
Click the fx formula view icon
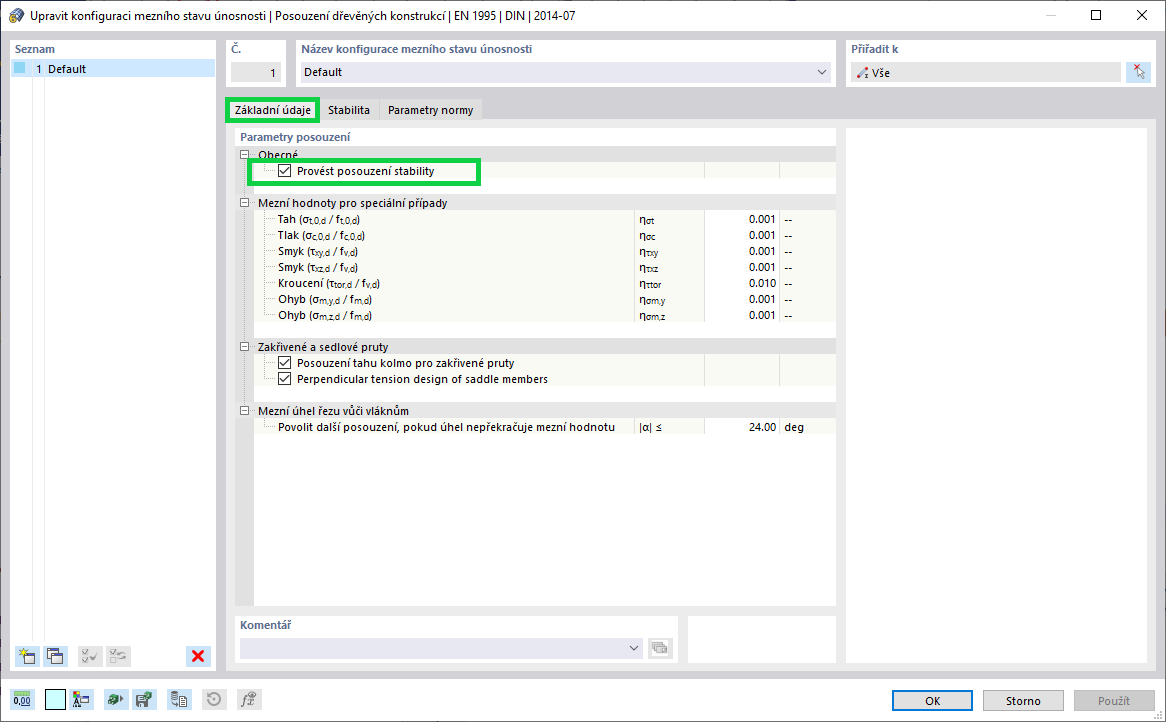(x=248, y=700)
